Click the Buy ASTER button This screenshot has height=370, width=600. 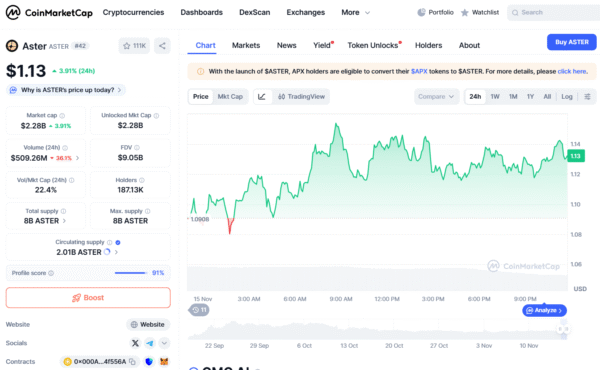pyautogui.click(x=572, y=42)
